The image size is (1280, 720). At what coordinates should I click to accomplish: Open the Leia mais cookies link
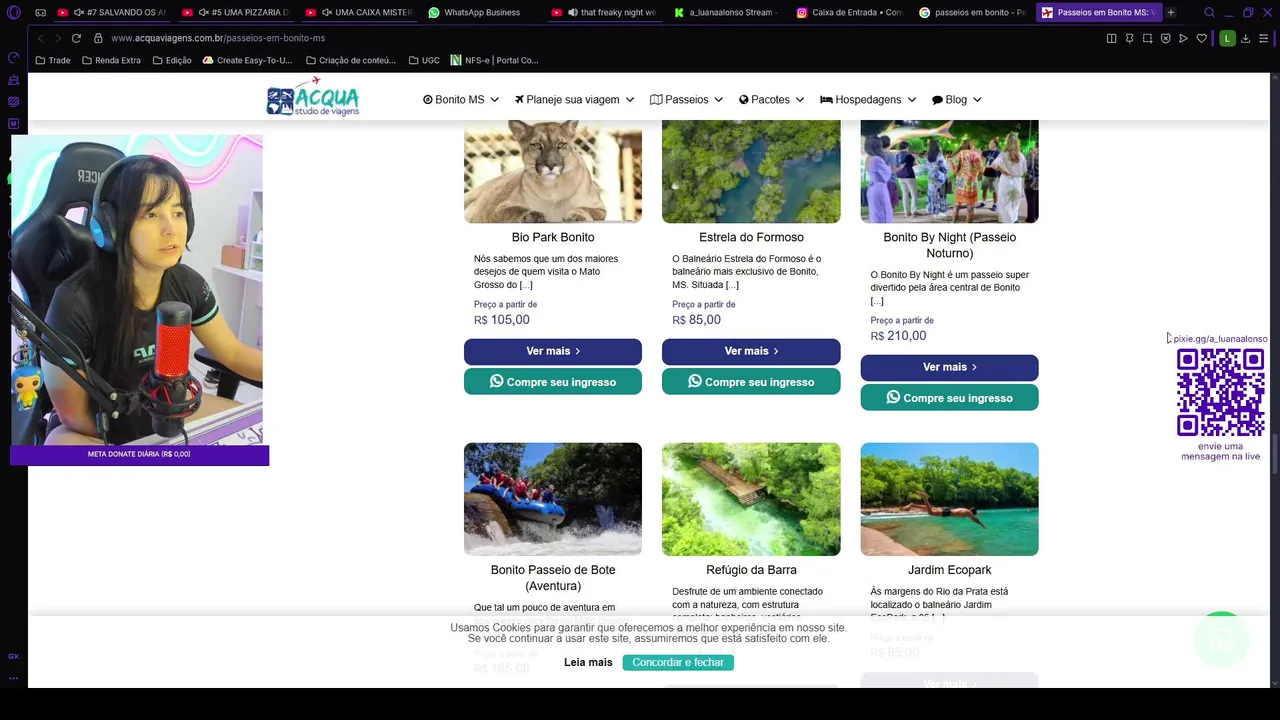588,662
